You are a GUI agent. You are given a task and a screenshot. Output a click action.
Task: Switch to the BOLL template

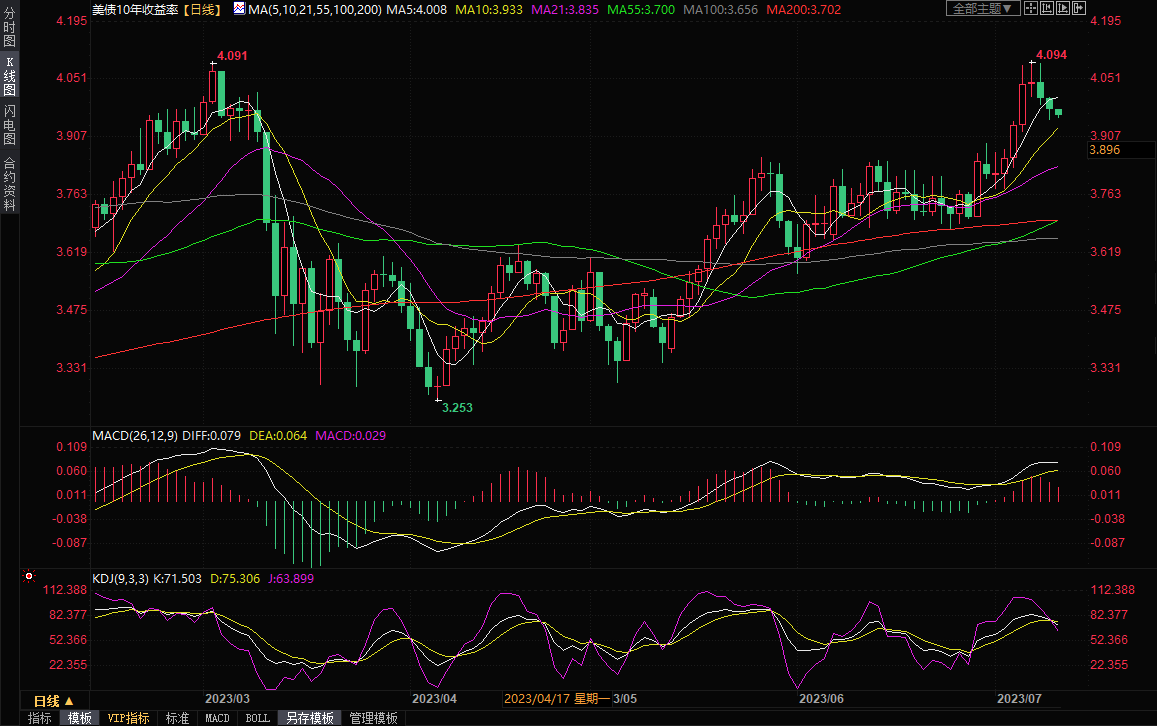[257, 718]
